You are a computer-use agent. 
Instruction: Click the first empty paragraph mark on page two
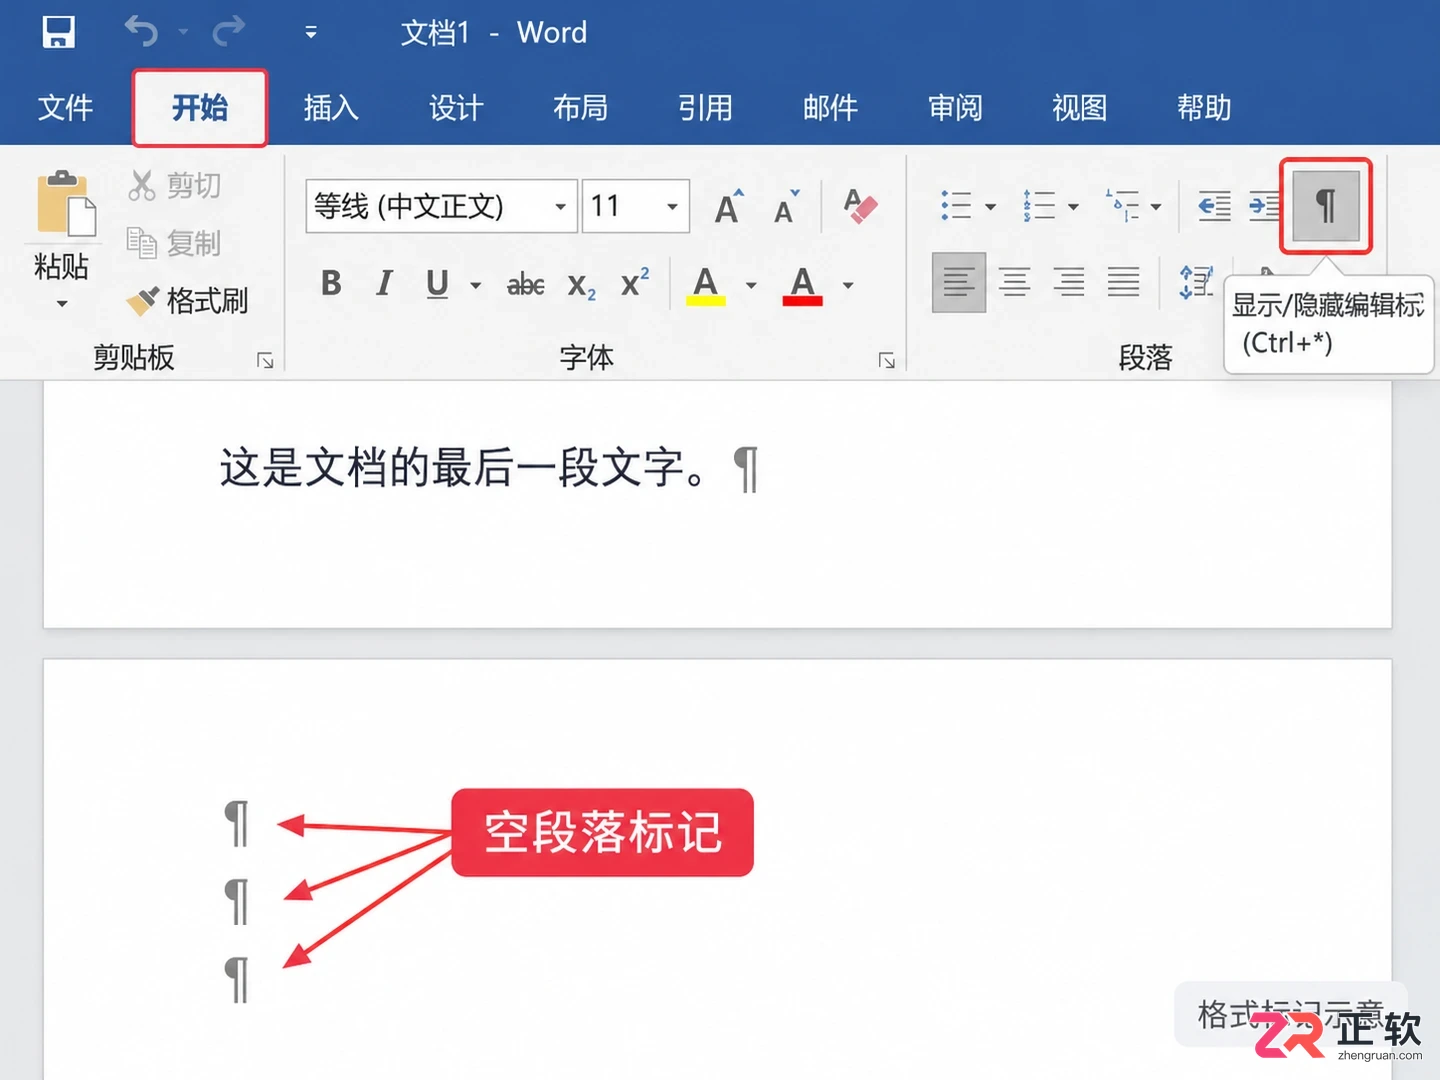pyautogui.click(x=237, y=823)
